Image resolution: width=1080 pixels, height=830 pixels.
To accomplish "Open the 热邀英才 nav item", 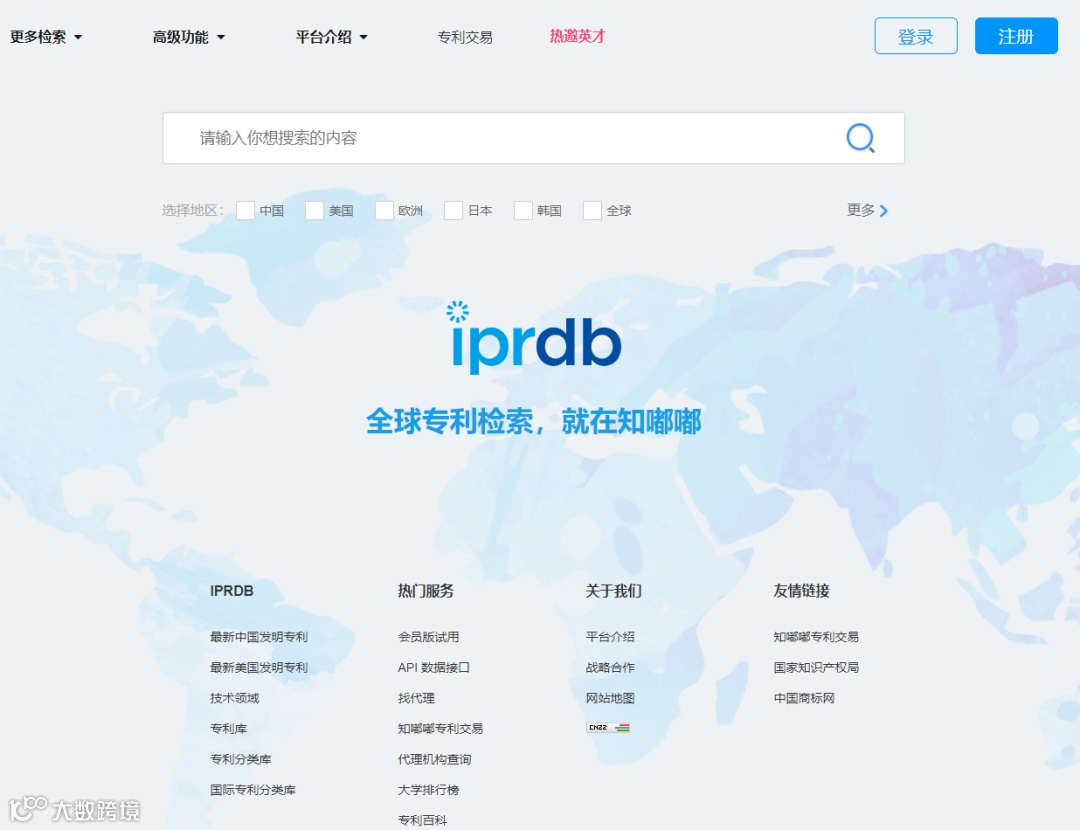I will [x=577, y=37].
